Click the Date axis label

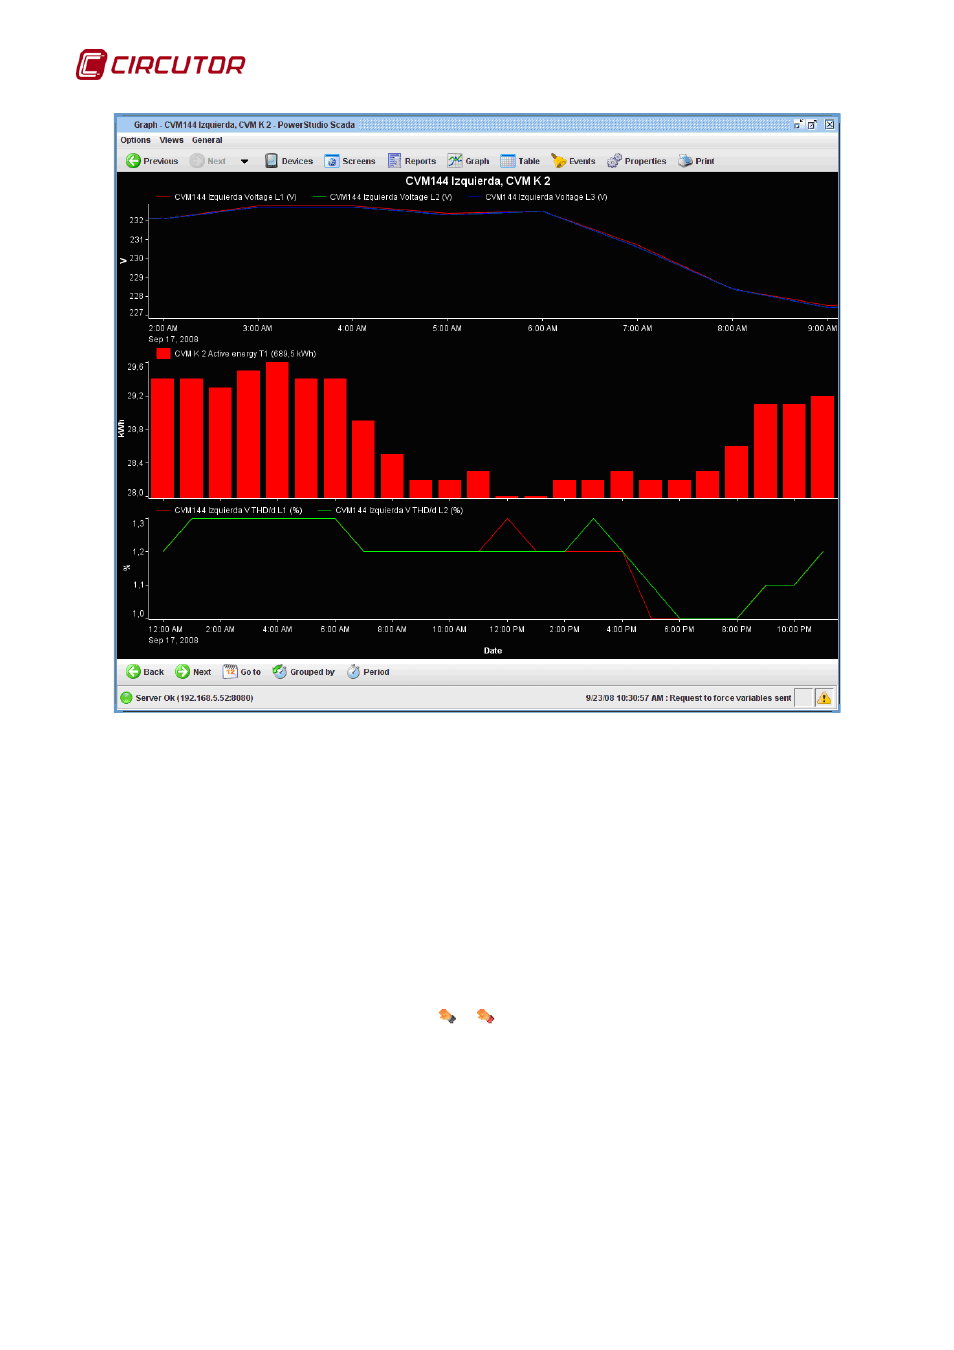click(x=493, y=651)
